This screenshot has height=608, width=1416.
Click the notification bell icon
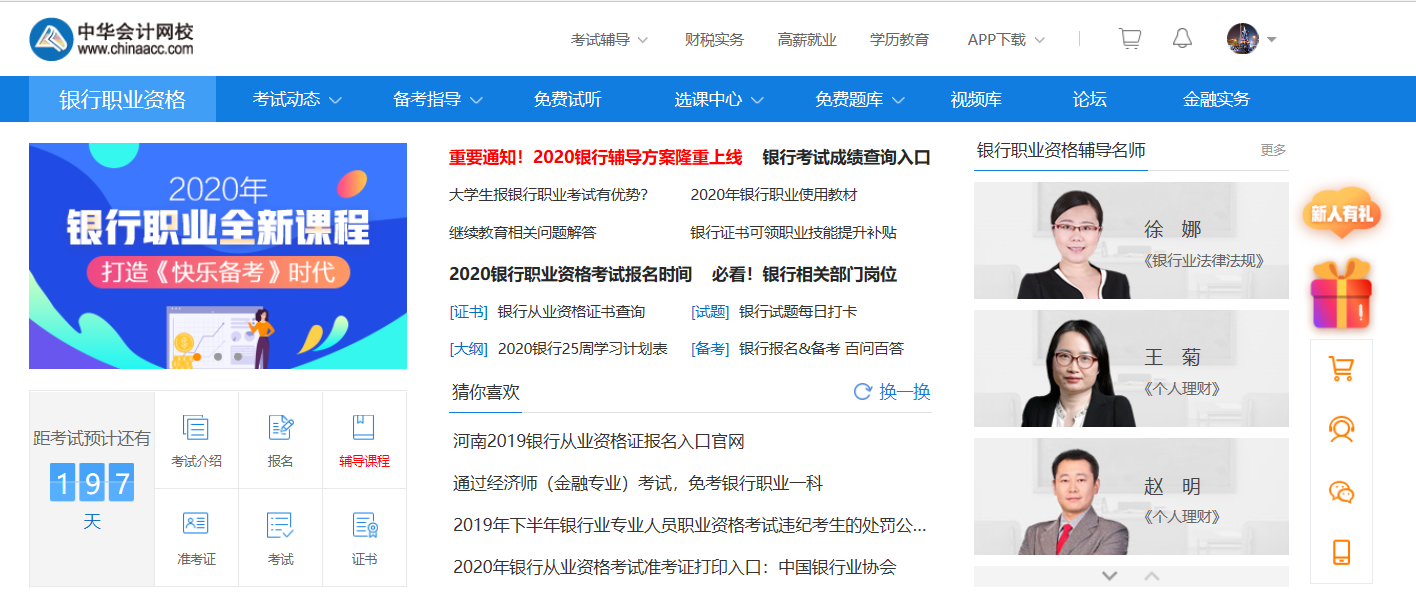pos(1182,39)
